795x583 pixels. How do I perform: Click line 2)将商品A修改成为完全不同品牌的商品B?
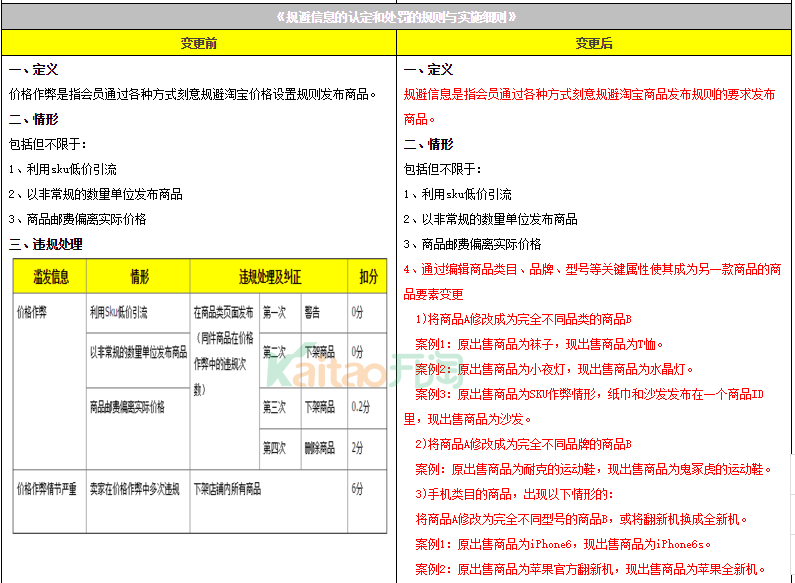pos(523,445)
